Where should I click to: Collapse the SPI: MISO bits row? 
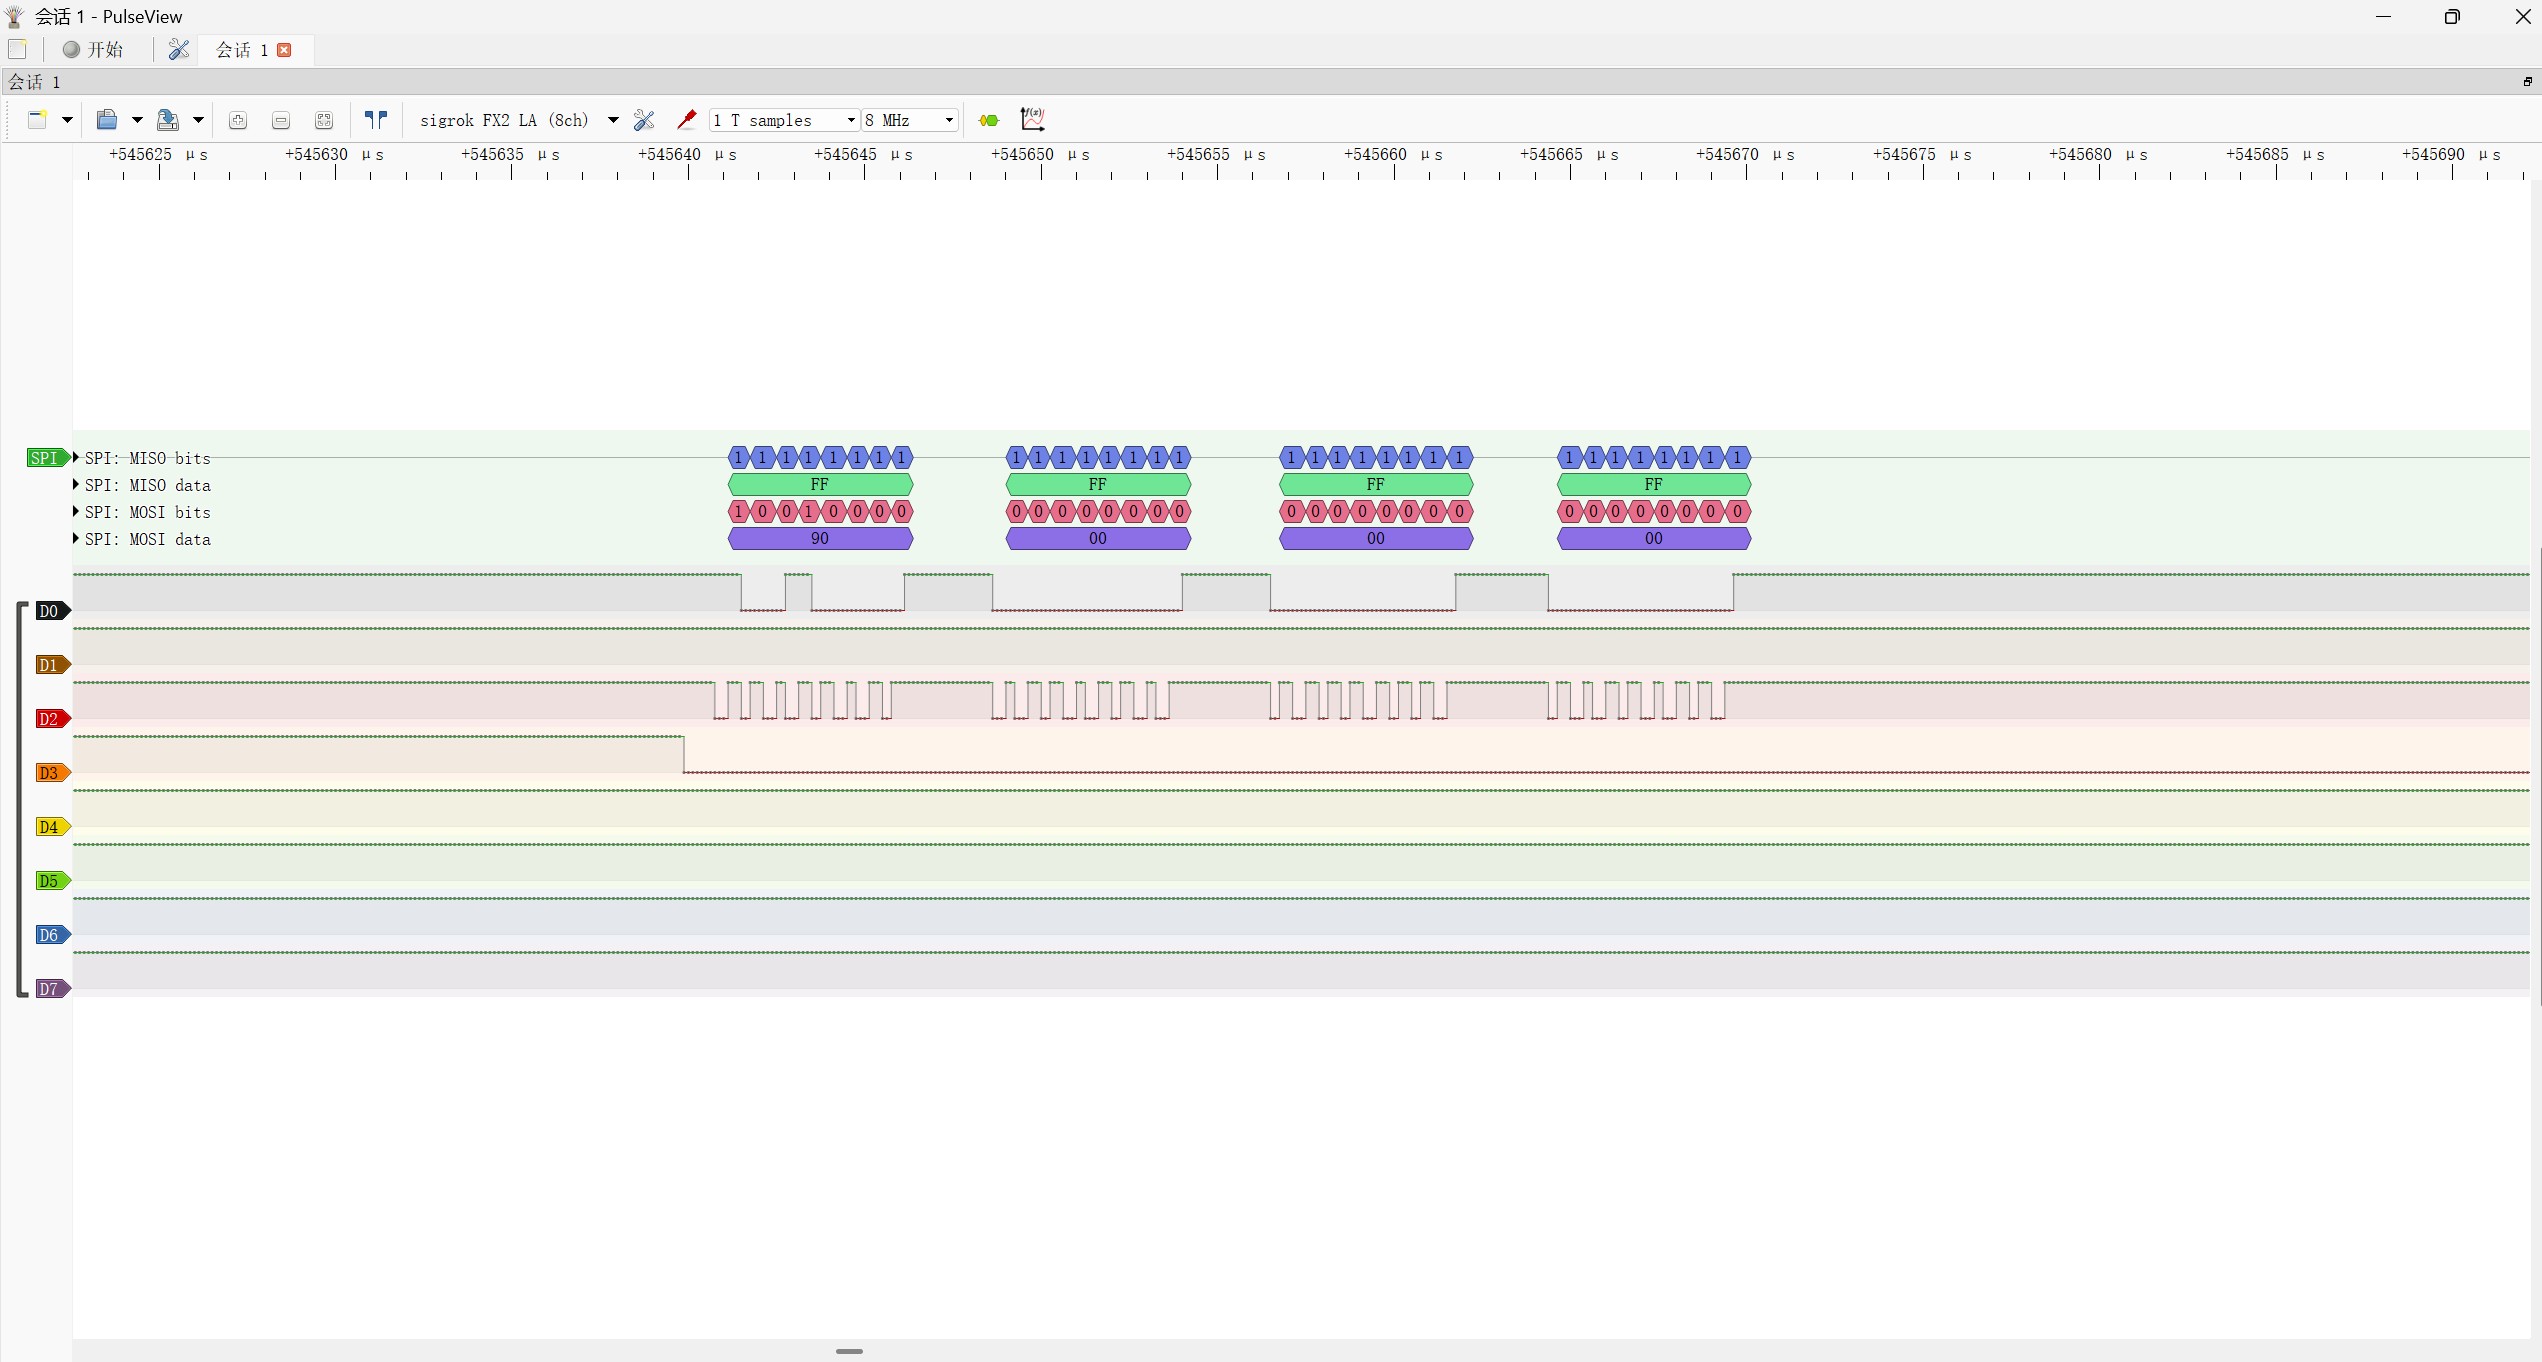click(76, 458)
